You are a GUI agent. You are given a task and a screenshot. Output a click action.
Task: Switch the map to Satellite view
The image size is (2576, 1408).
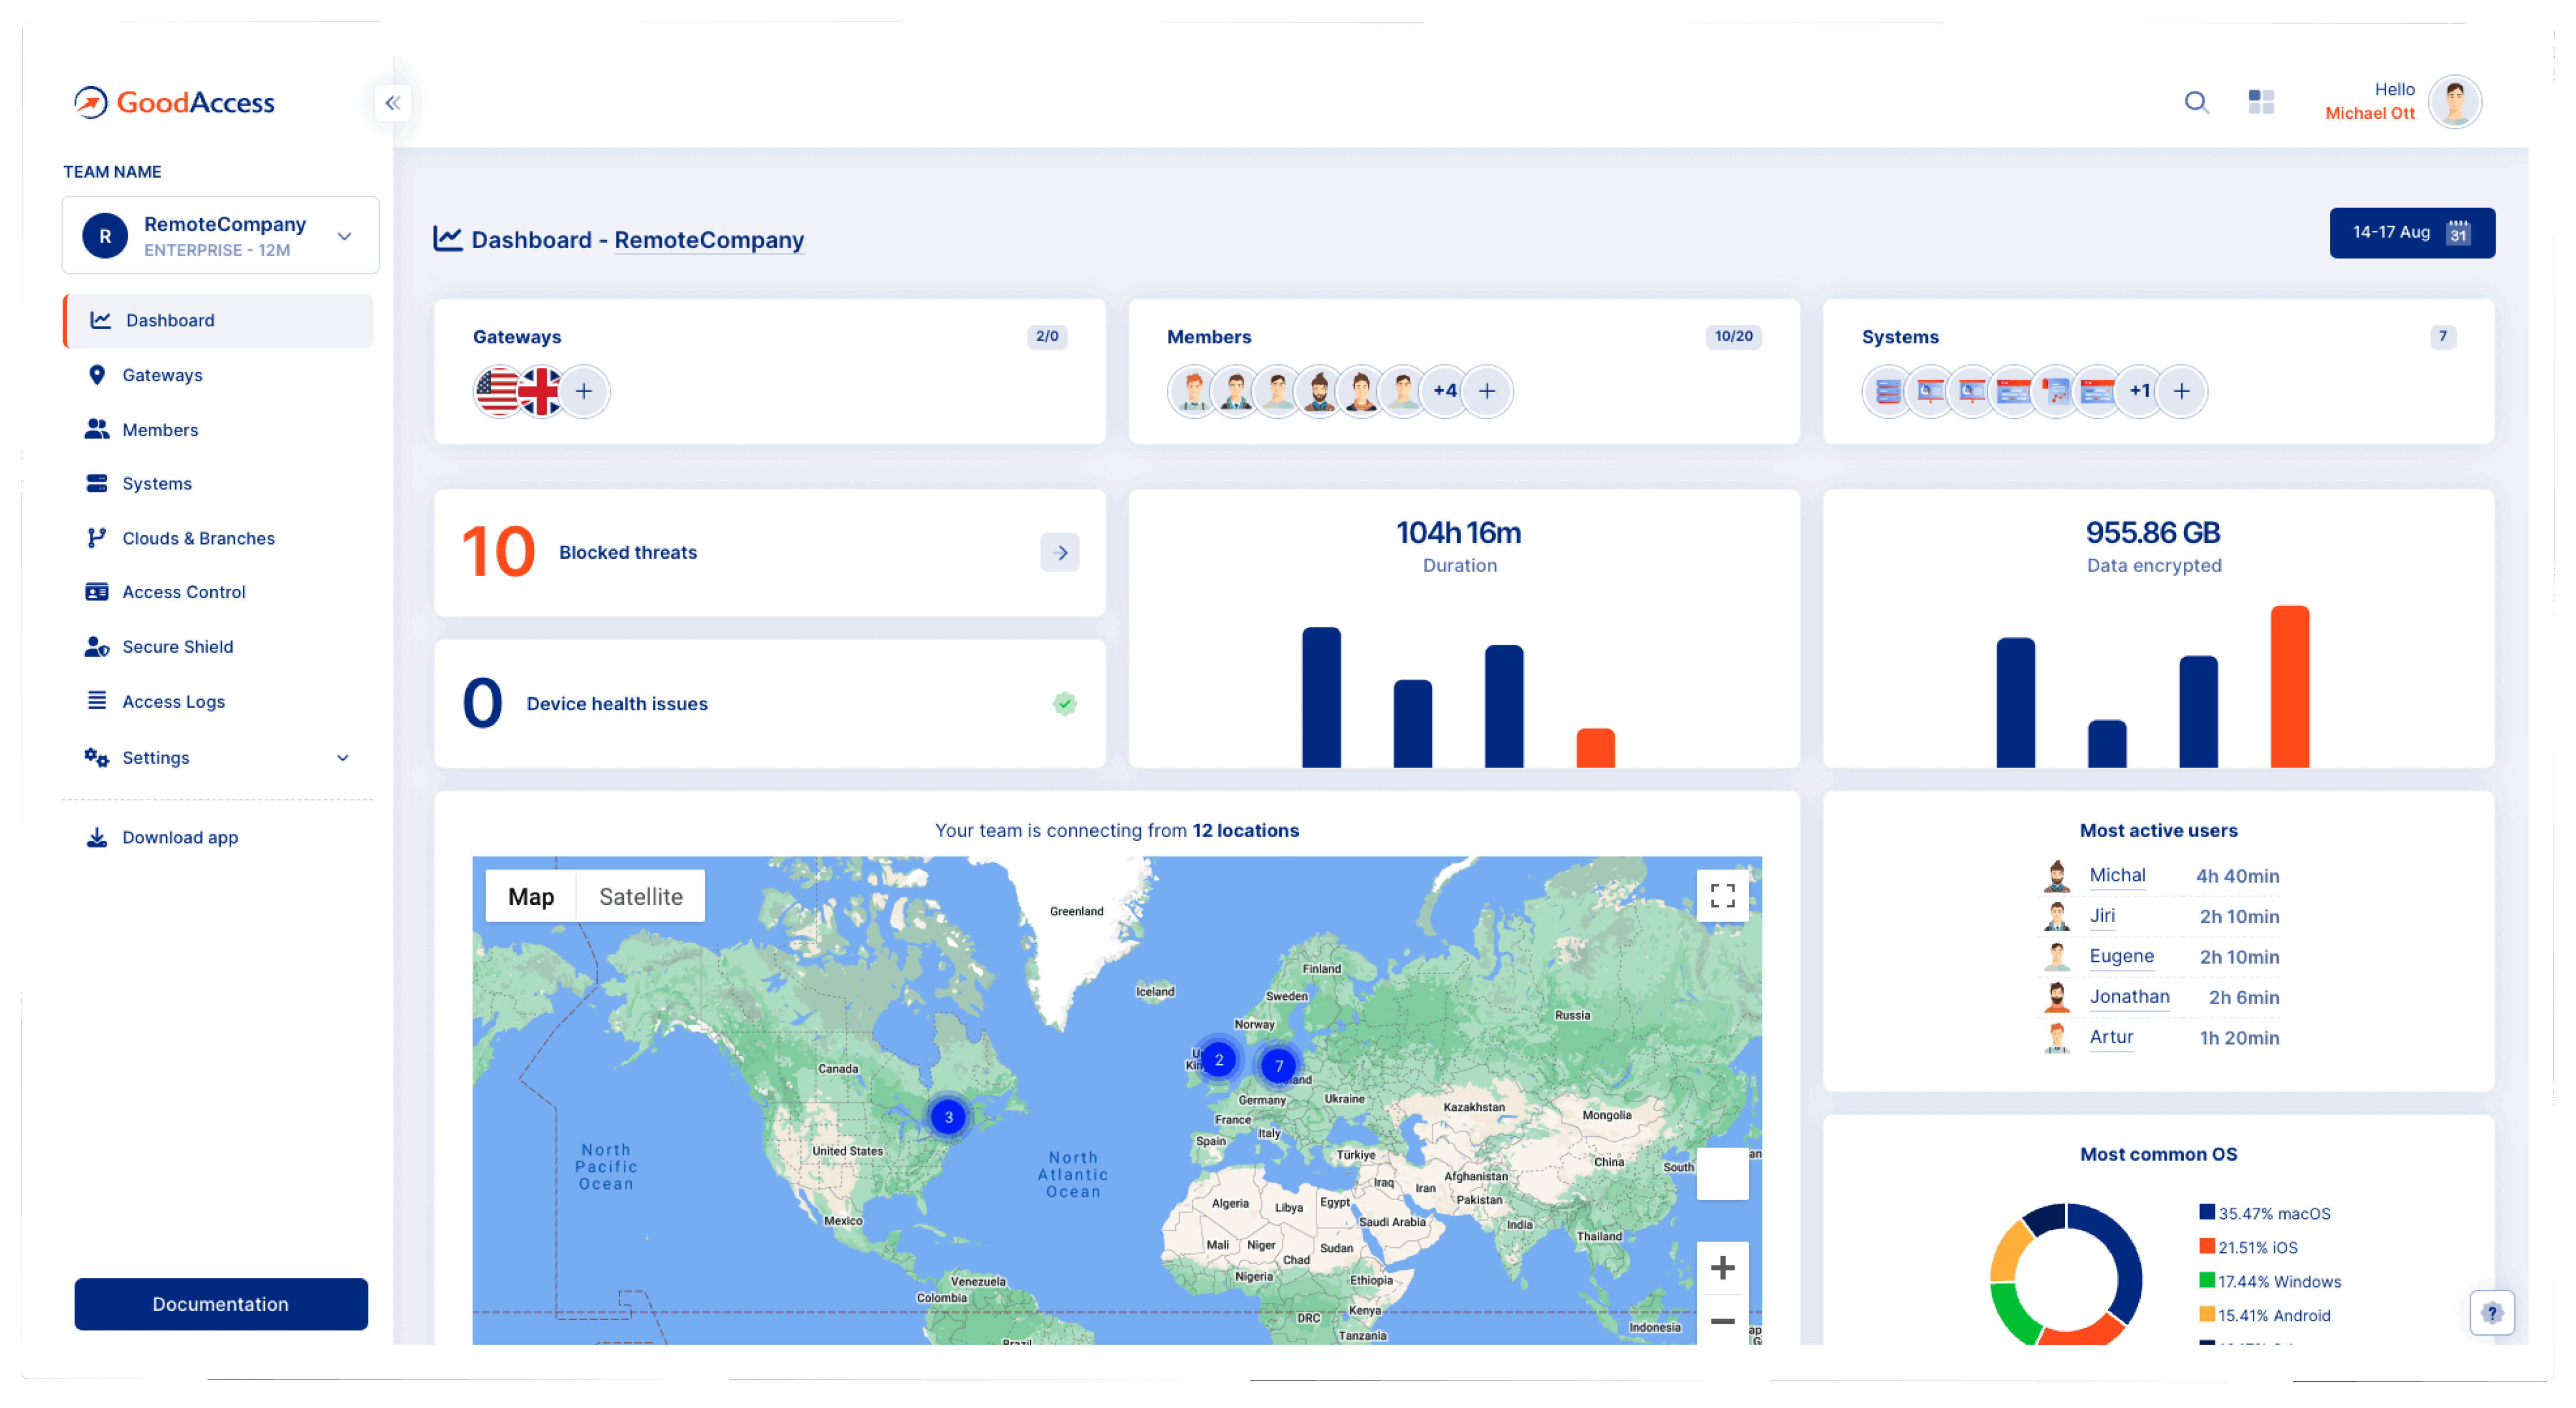coord(640,896)
